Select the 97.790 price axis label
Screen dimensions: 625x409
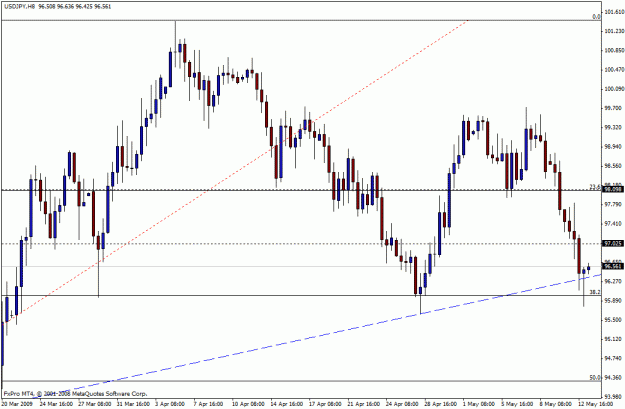coord(614,204)
